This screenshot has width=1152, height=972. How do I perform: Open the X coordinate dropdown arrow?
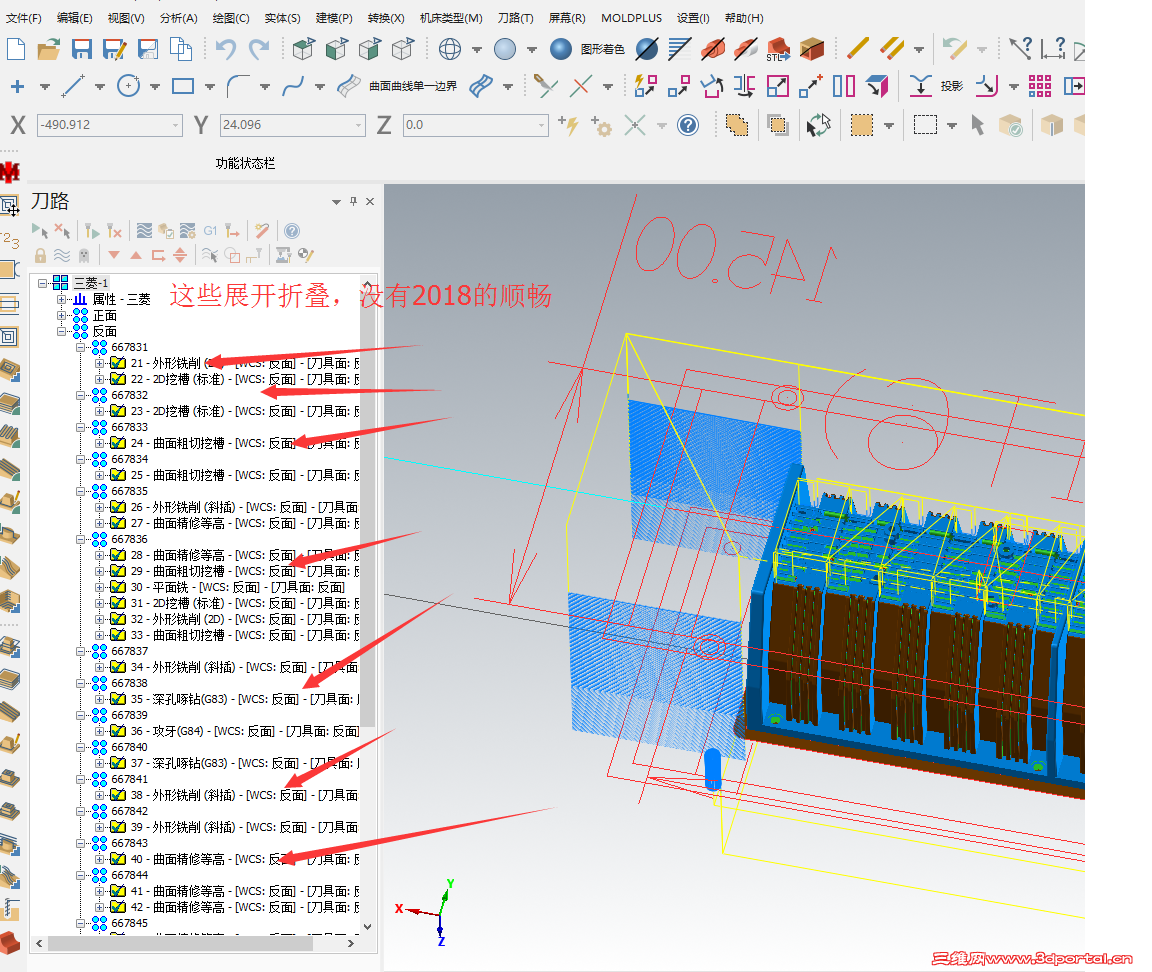point(176,126)
